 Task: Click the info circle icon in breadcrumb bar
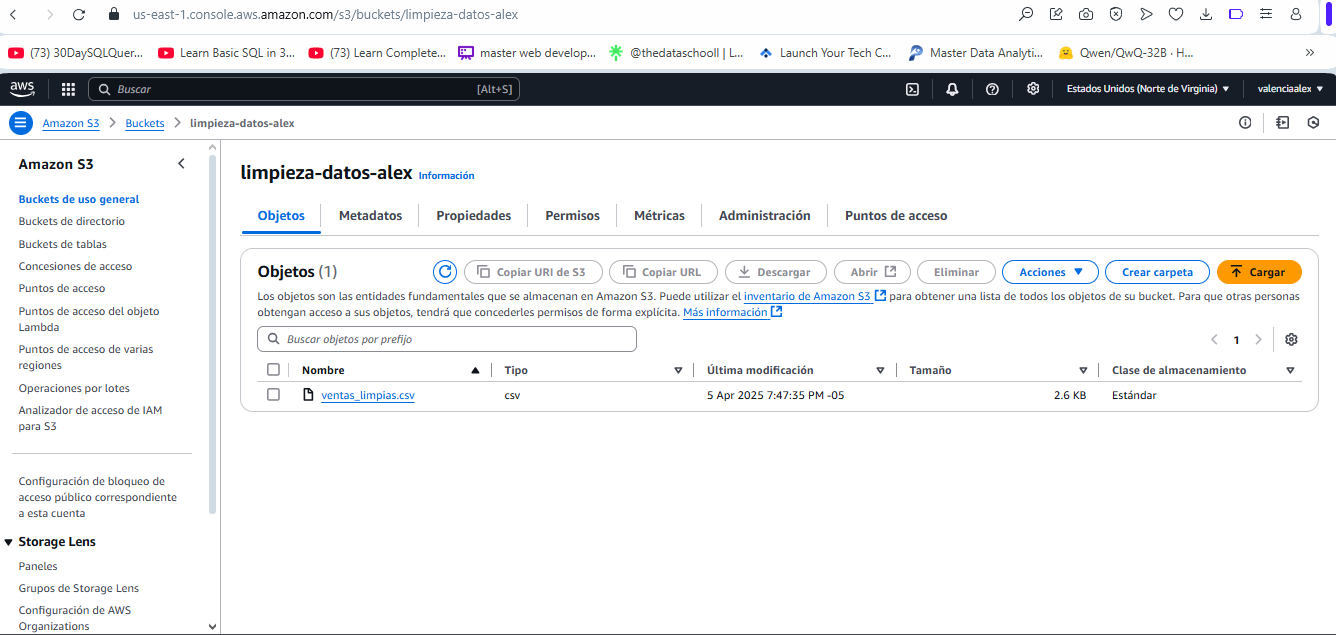pyautogui.click(x=1245, y=123)
